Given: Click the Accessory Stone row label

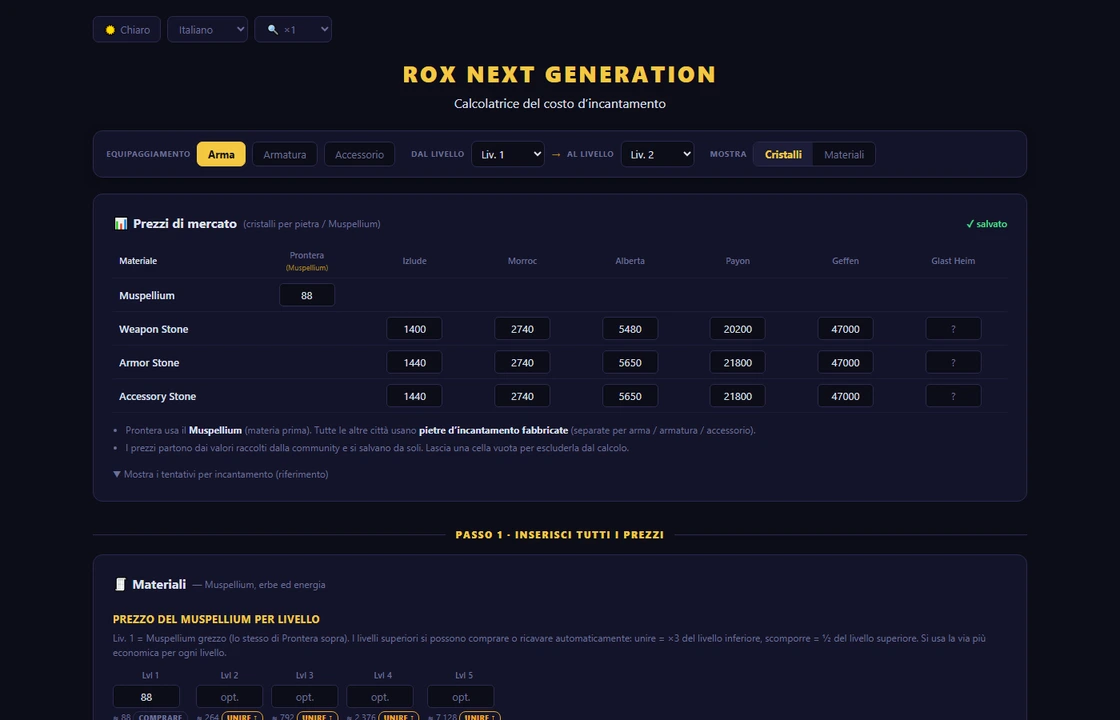Looking at the screenshot, I should coord(157,396).
